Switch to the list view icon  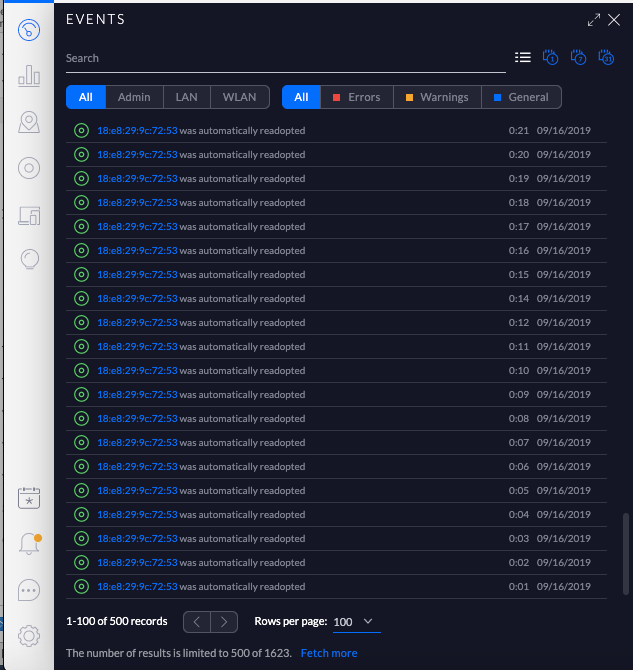pos(523,57)
